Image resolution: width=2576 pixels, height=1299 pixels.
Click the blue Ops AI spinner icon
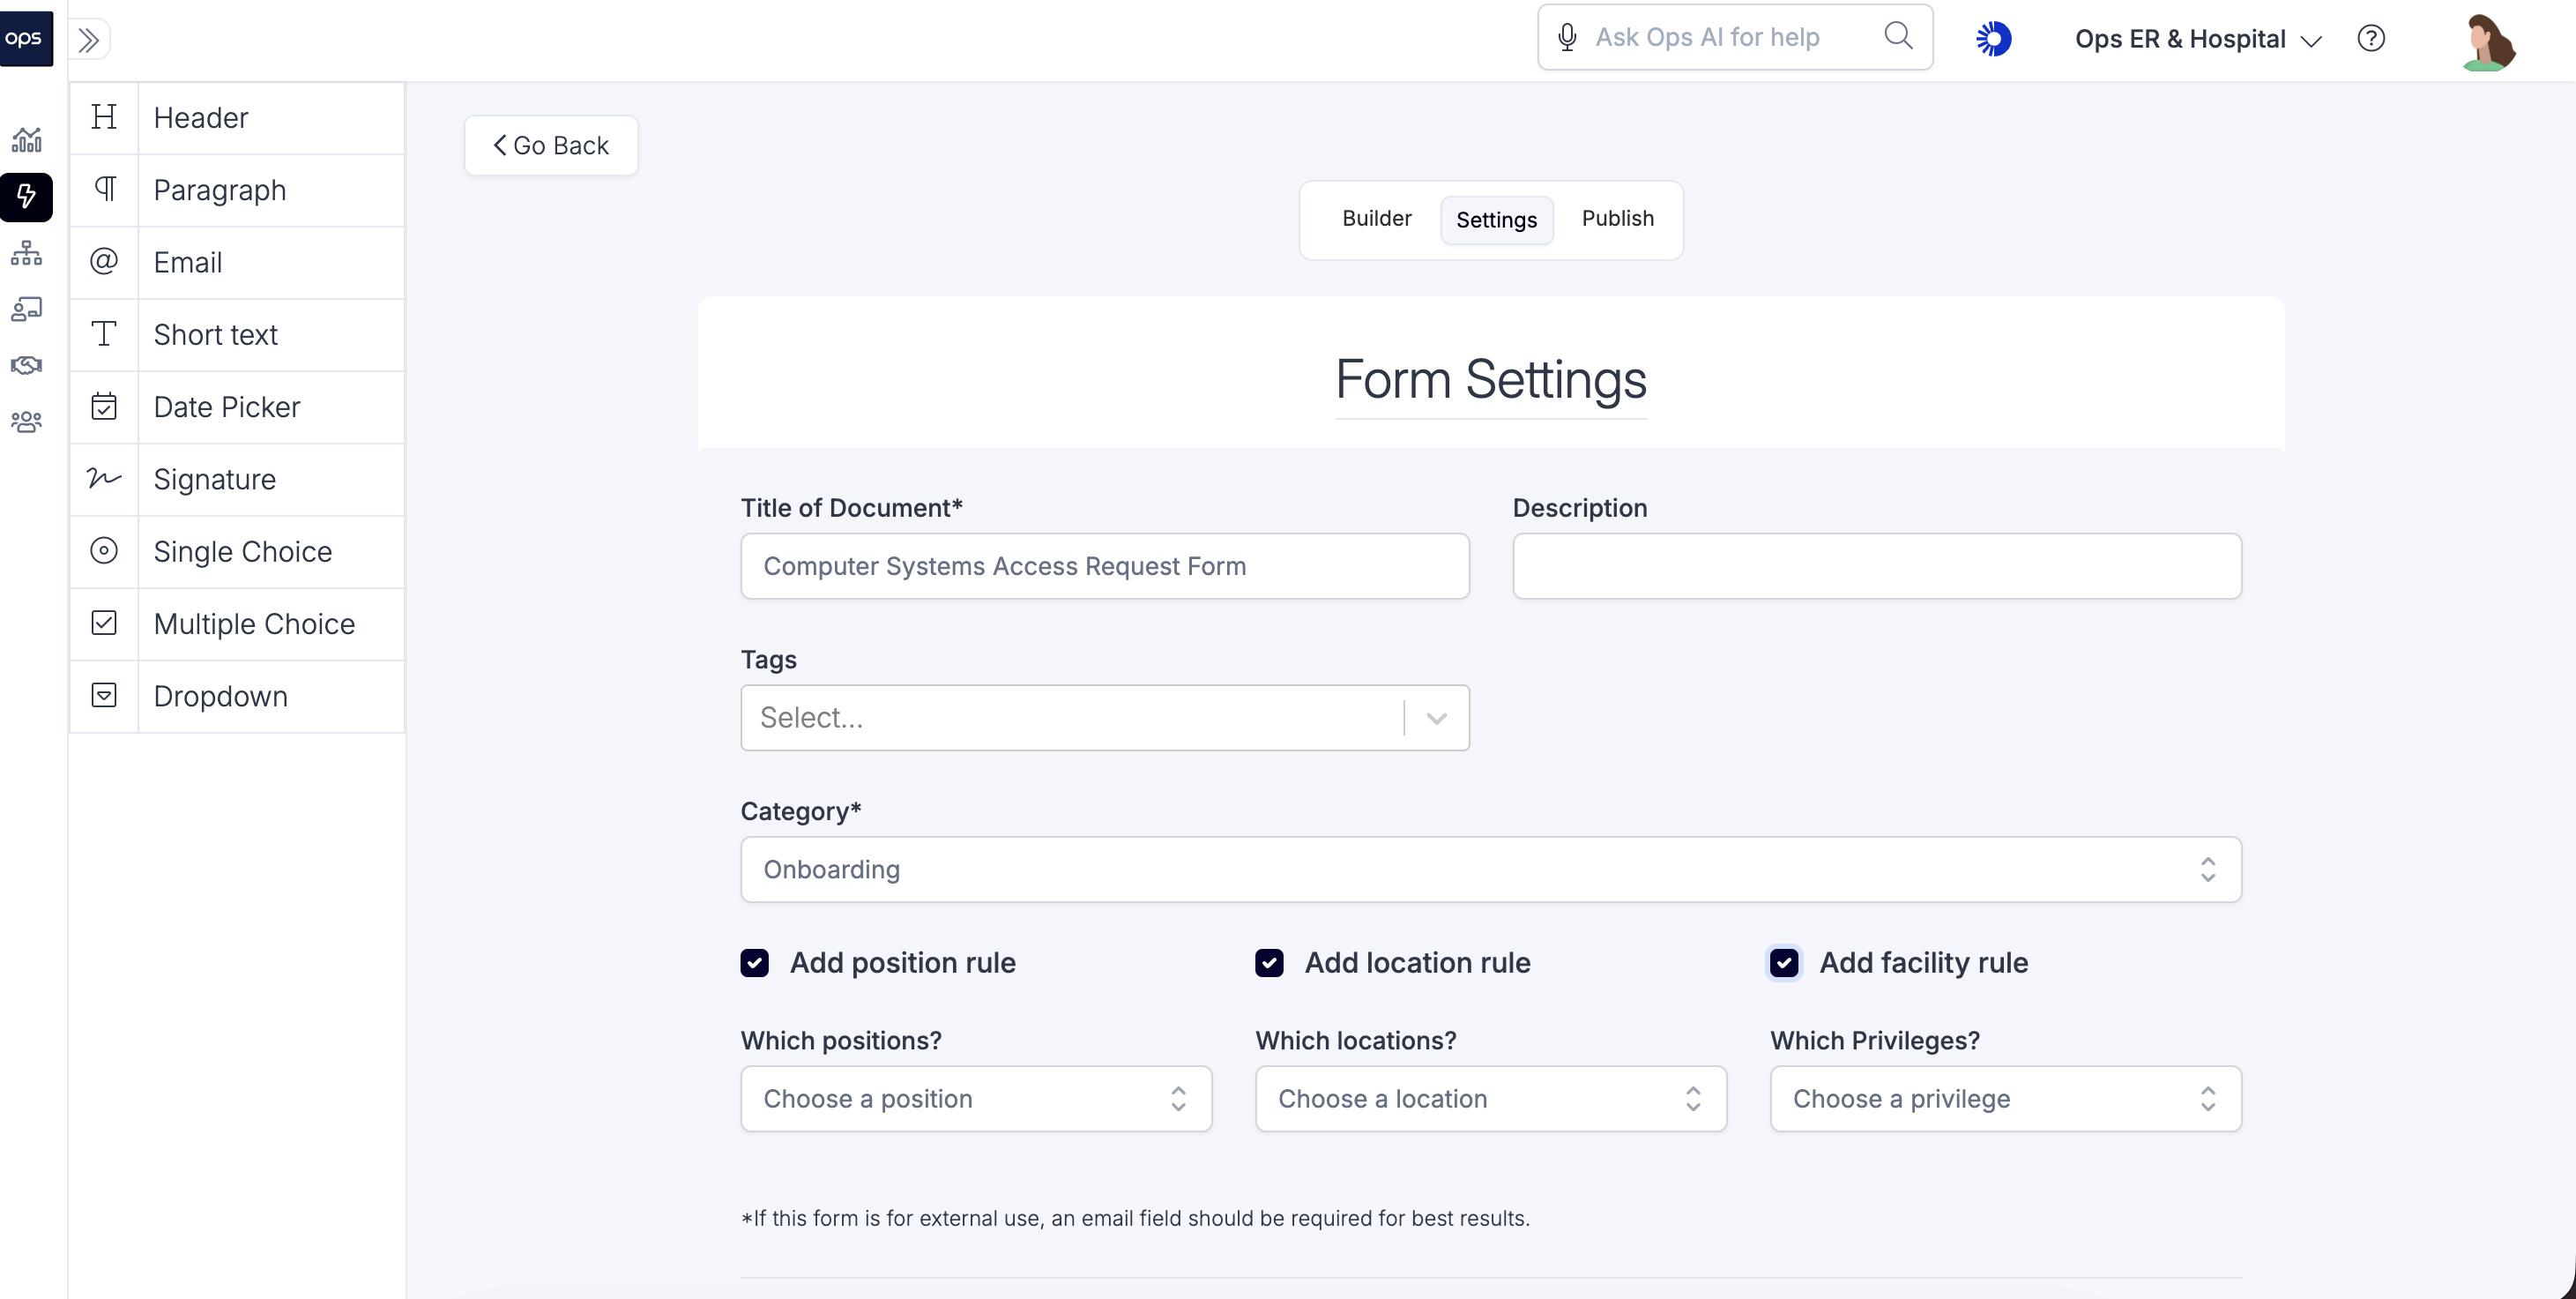(x=1993, y=39)
